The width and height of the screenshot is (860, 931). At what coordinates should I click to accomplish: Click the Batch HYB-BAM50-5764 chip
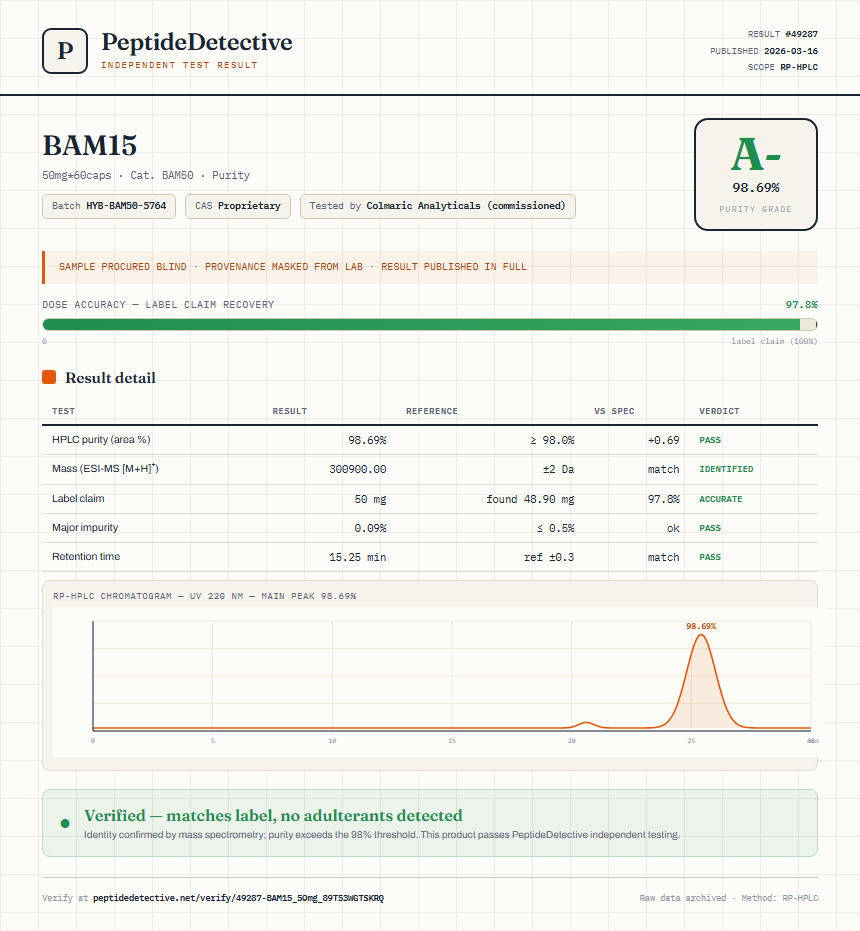tap(109, 206)
